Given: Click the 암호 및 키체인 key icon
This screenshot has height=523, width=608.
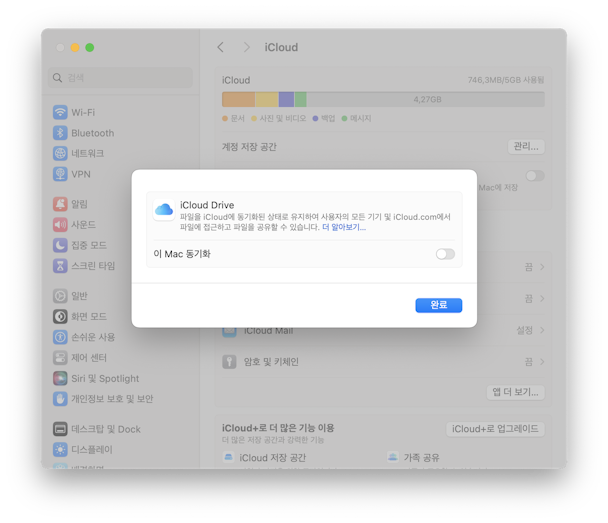Looking at the screenshot, I should (229, 362).
